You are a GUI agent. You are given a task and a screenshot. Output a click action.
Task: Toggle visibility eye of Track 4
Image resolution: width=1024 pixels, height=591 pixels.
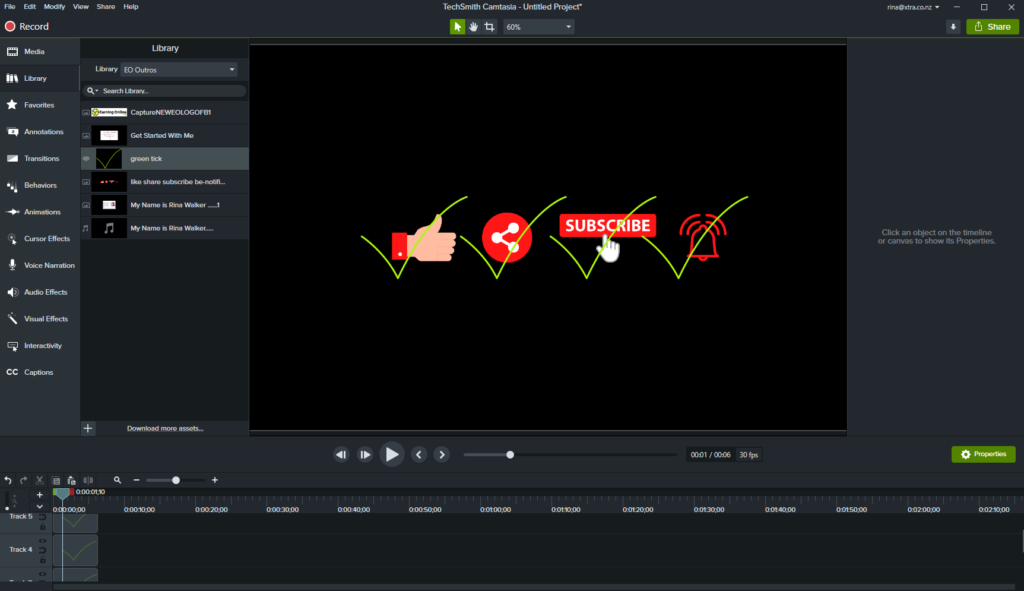[x=42, y=541]
